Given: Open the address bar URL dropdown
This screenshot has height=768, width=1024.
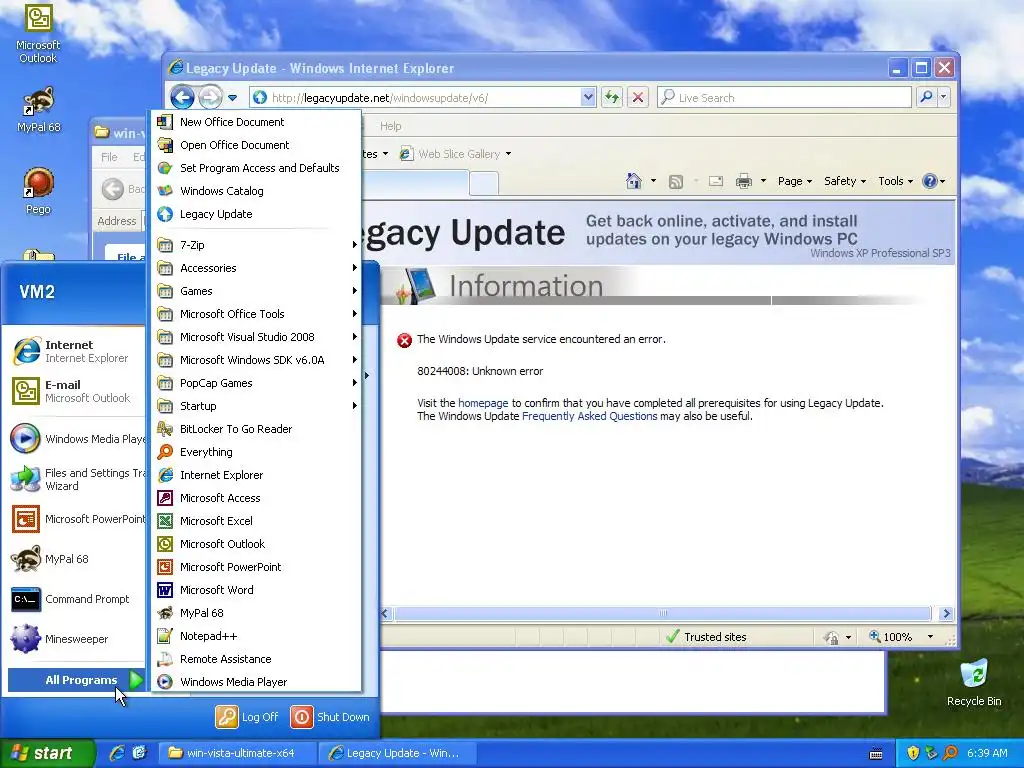Looking at the screenshot, I should coord(588,98).
